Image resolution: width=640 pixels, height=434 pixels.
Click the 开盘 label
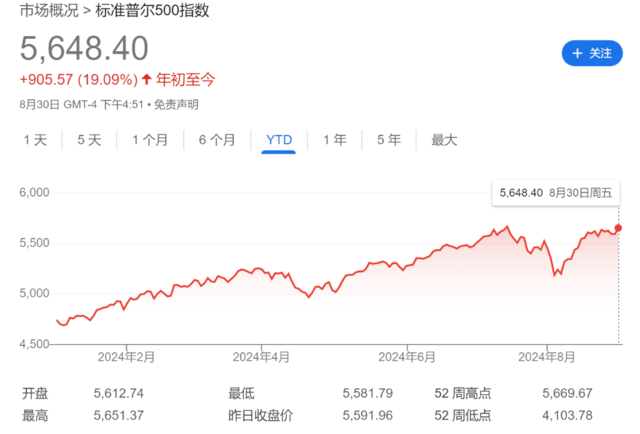coord(35,394)
